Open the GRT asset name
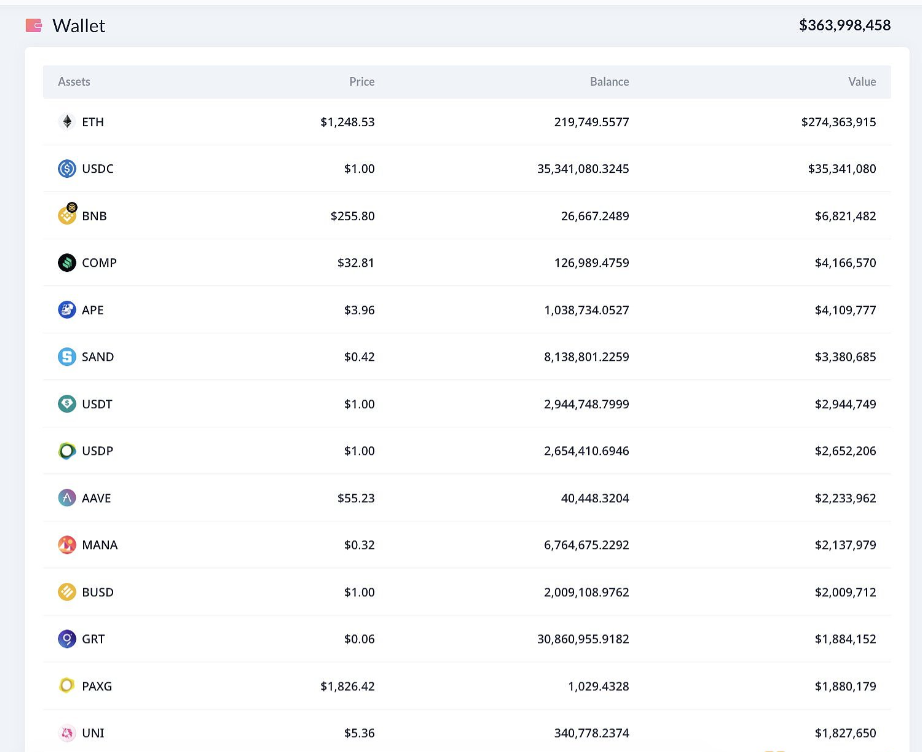 tap(93, 639)
